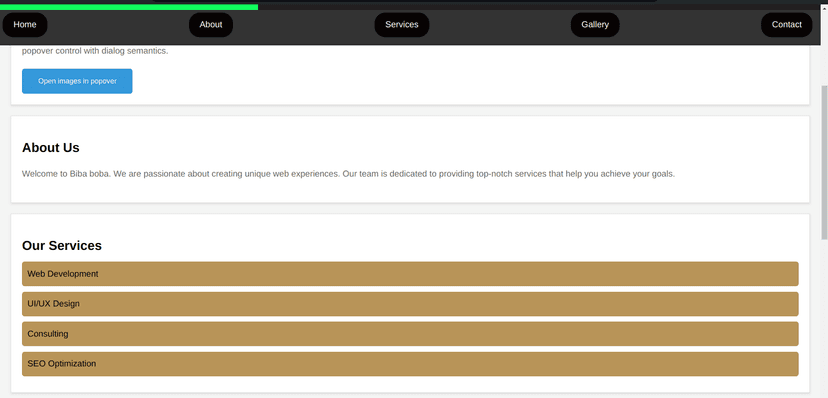Click the Our Services heading

point(62,246)
